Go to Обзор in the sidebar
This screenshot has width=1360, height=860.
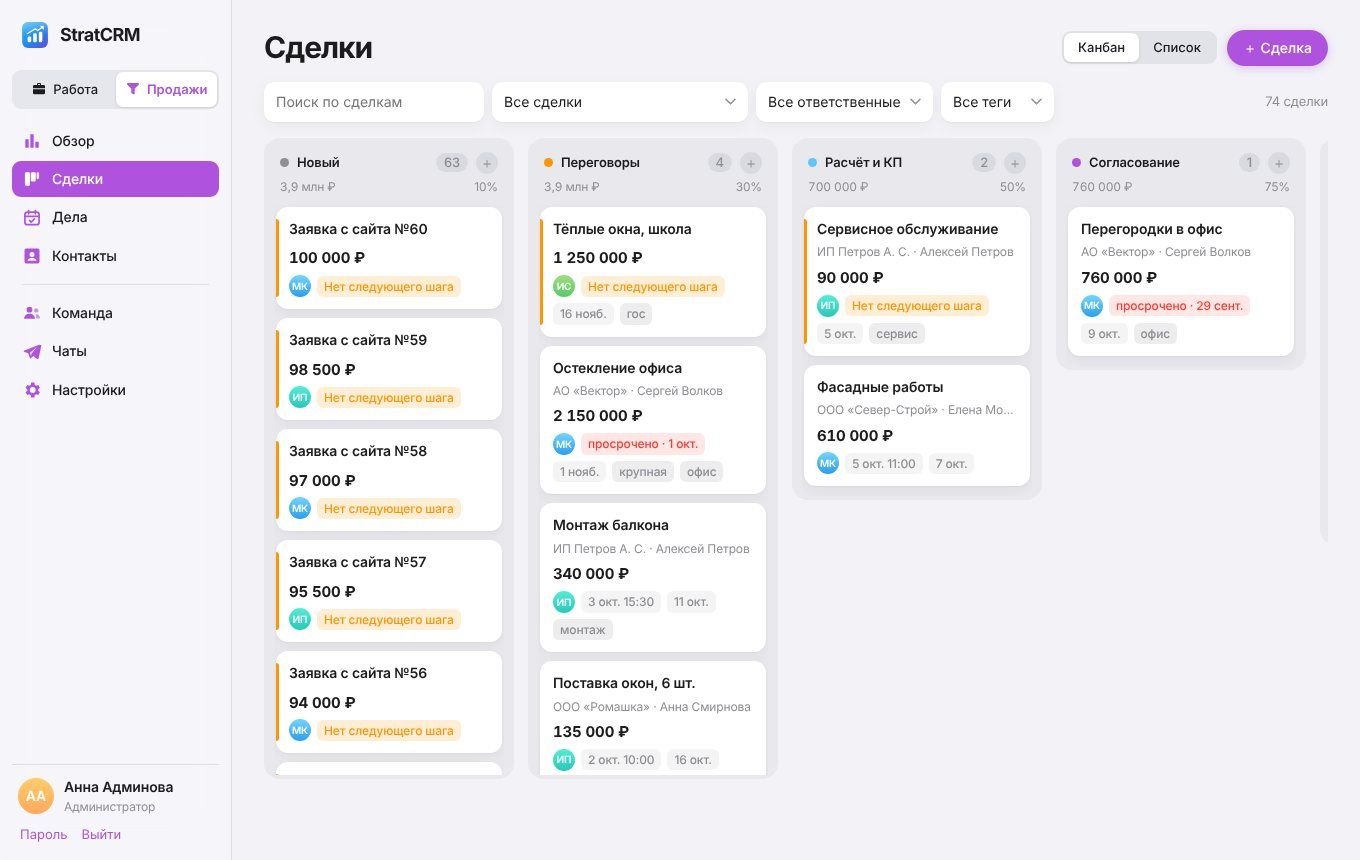pos(115,141)
